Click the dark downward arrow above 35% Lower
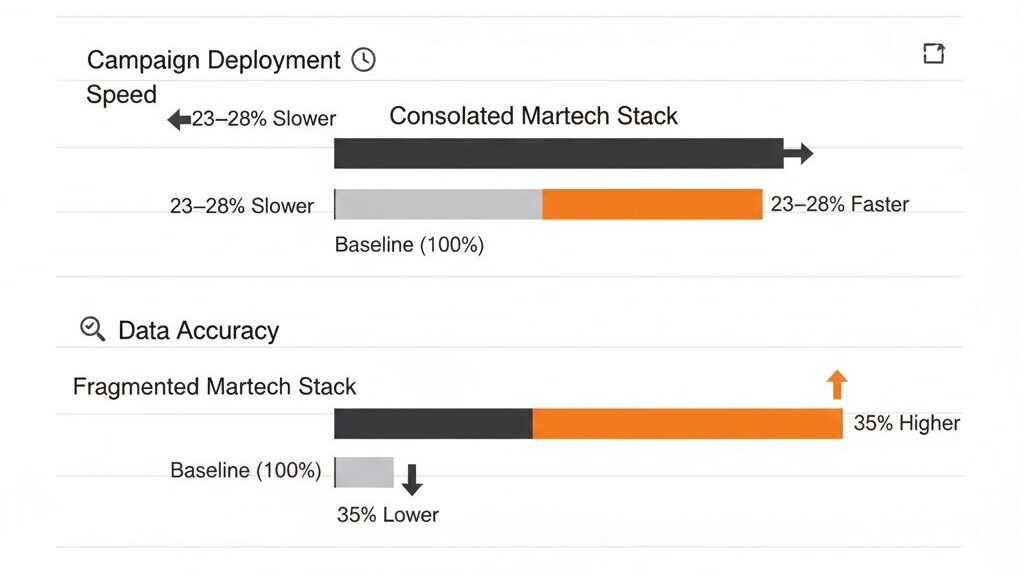This screenshot has width=1024, height=576. (x=412, y=481)
